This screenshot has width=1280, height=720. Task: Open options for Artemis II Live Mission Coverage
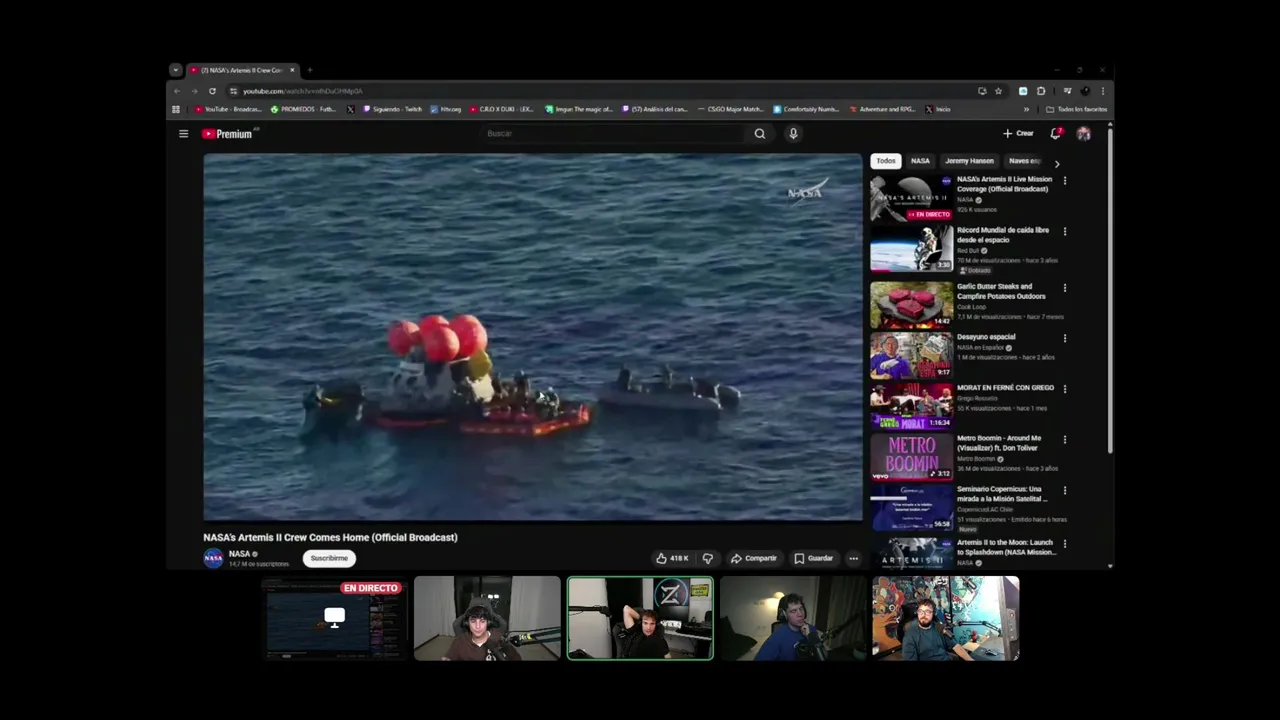tap(1064, 181)
